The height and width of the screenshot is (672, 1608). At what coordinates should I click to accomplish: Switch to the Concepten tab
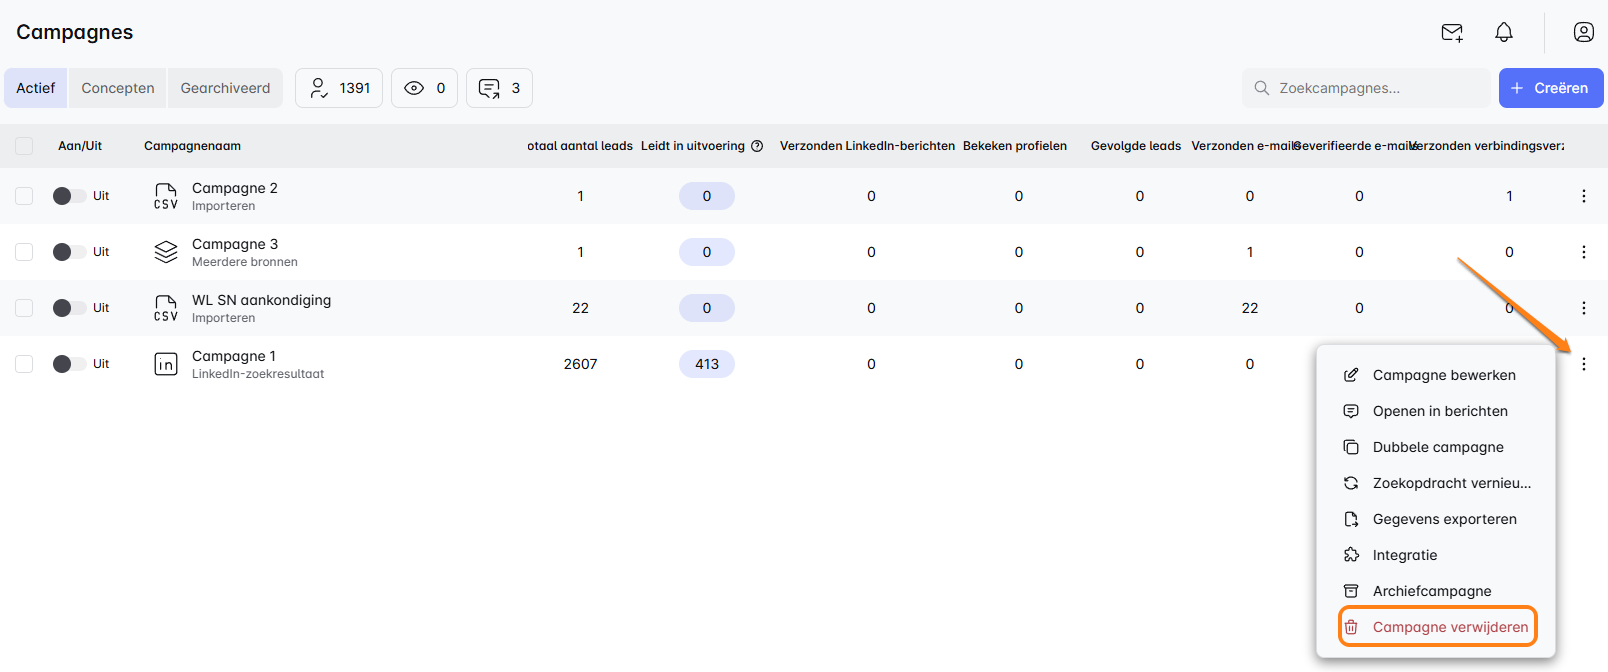click(118, 88)
